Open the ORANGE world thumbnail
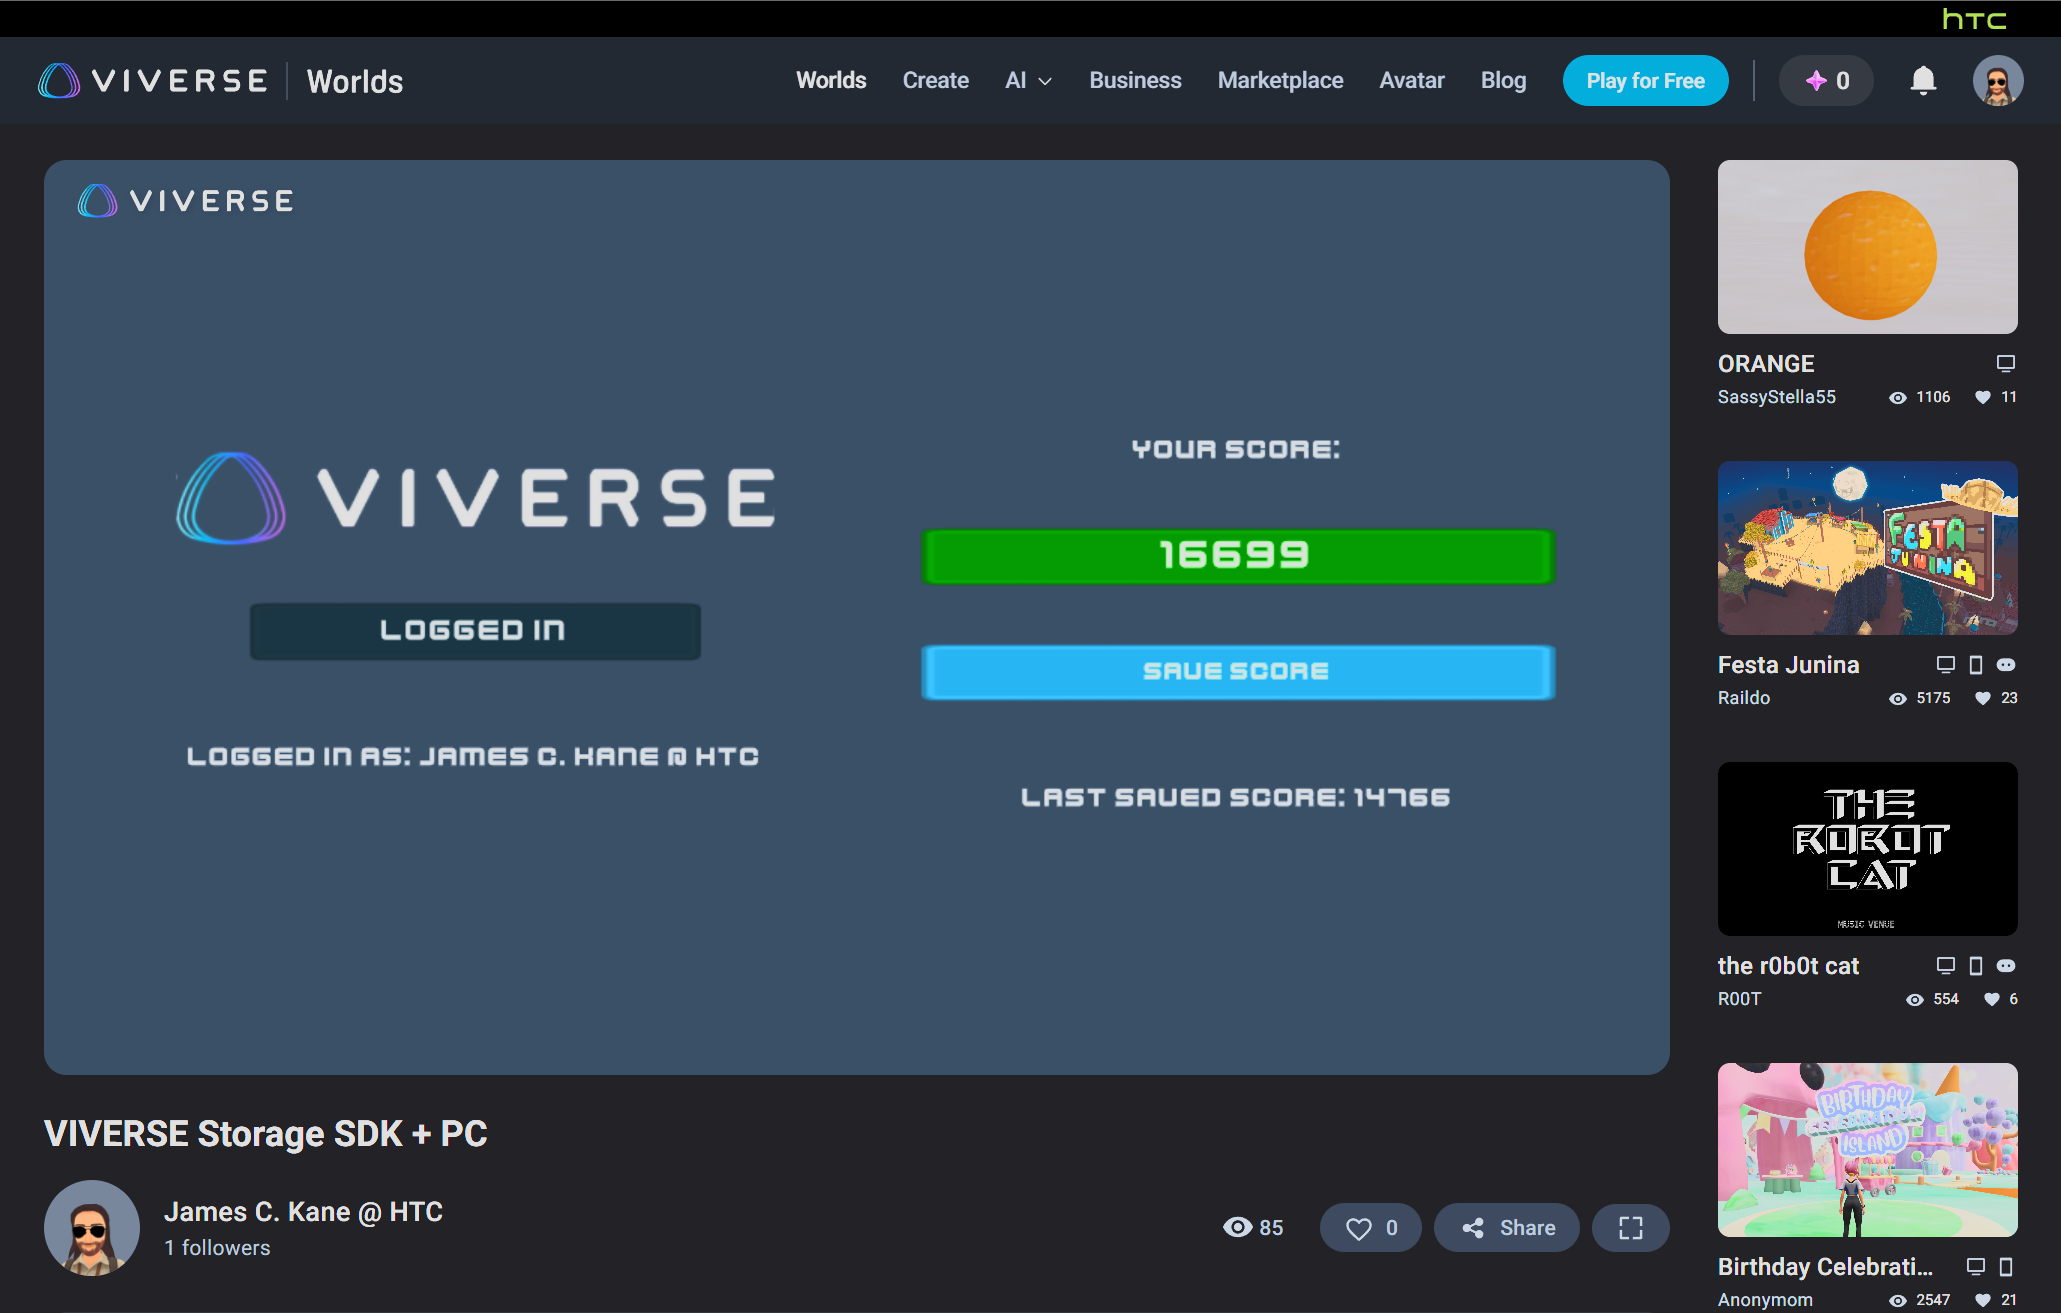2061x1313 pixels. click(1867, 247)
